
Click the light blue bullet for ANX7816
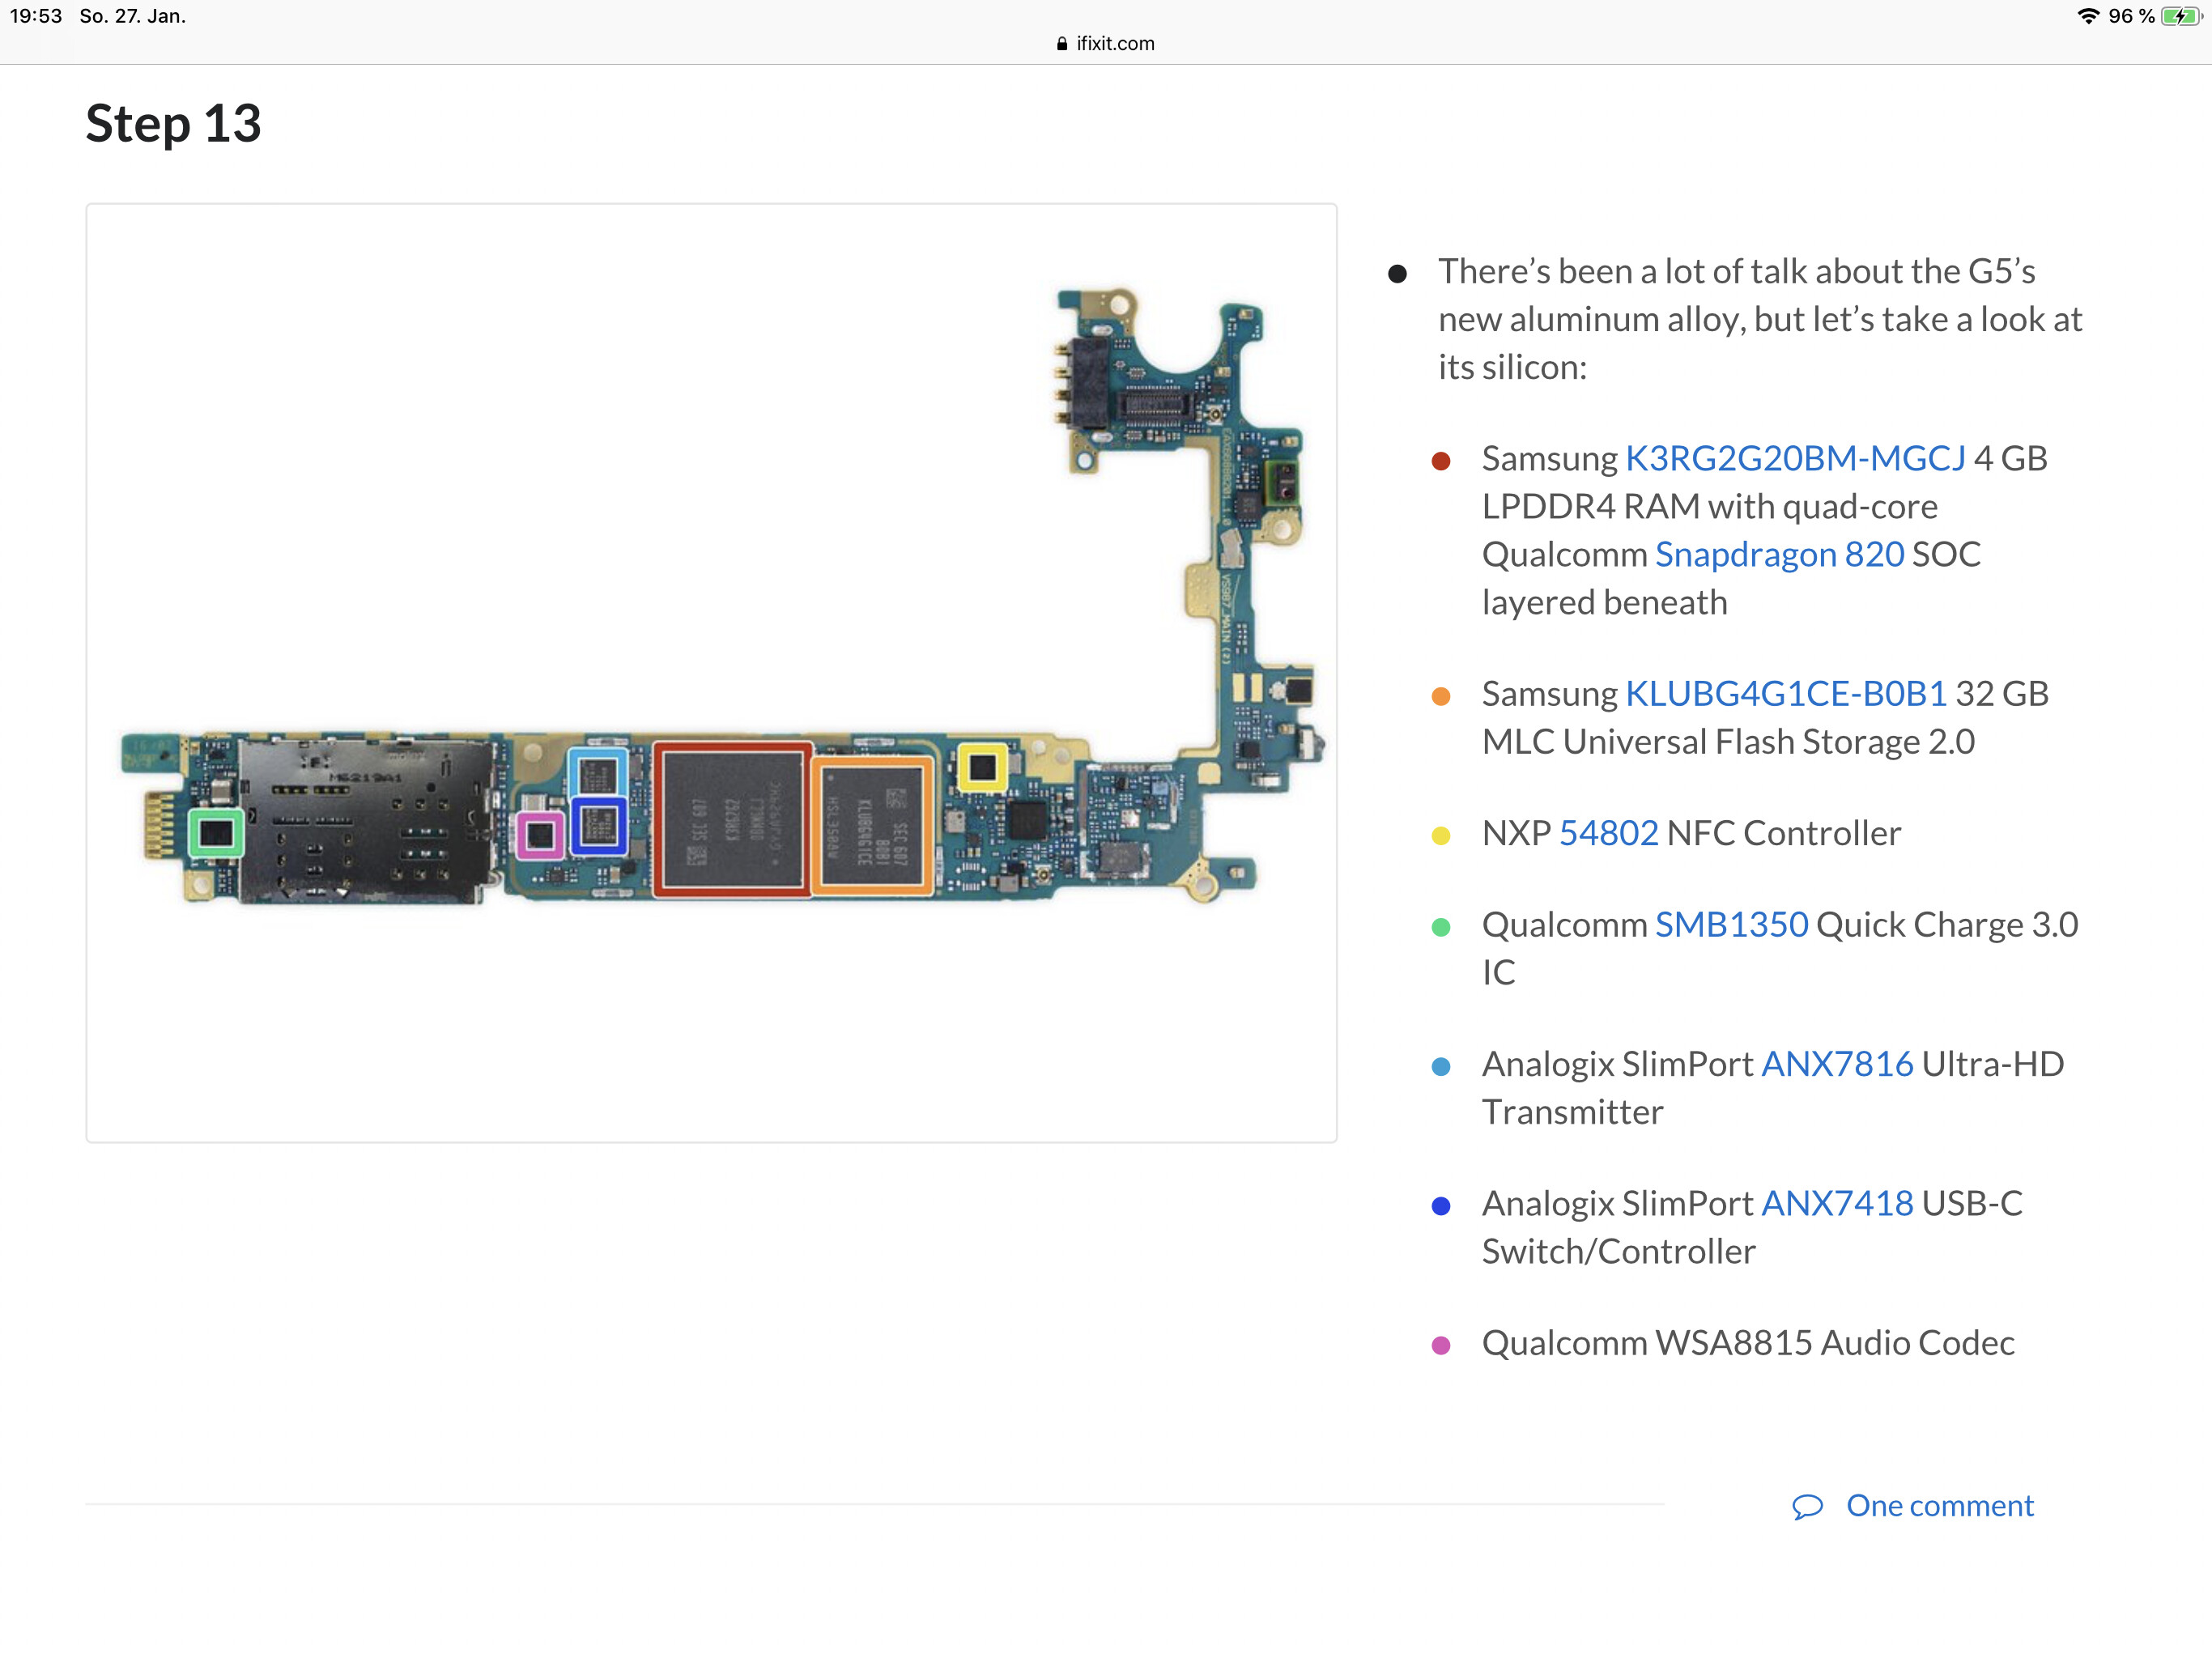tap(1441, 1067)
